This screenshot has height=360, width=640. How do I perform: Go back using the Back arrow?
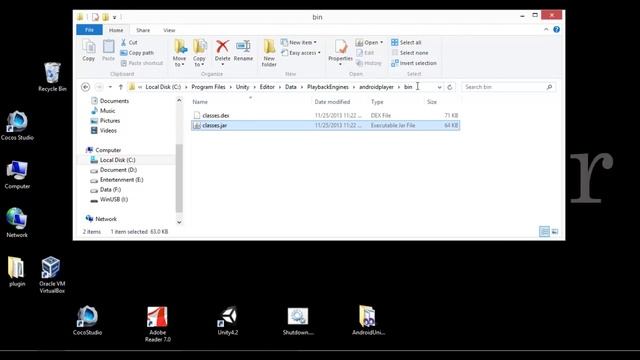[85, 87]
